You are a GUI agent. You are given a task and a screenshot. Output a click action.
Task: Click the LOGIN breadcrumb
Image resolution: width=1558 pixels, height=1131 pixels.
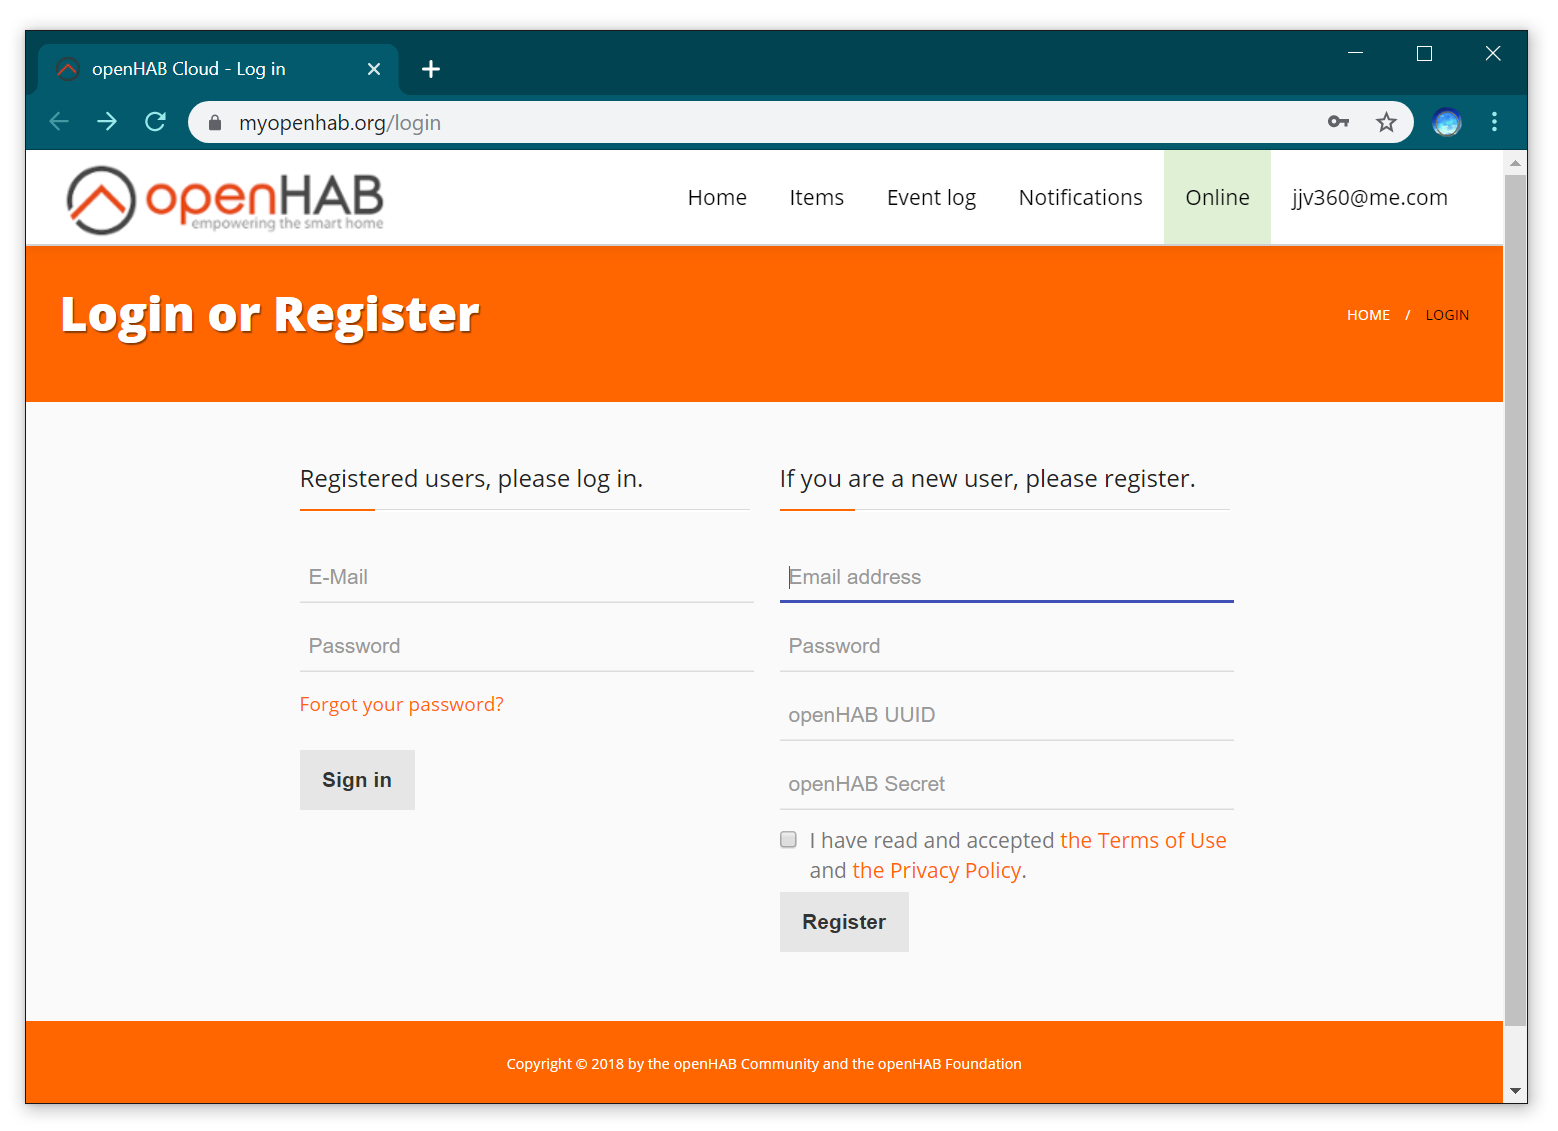(x=1447, y=315)
